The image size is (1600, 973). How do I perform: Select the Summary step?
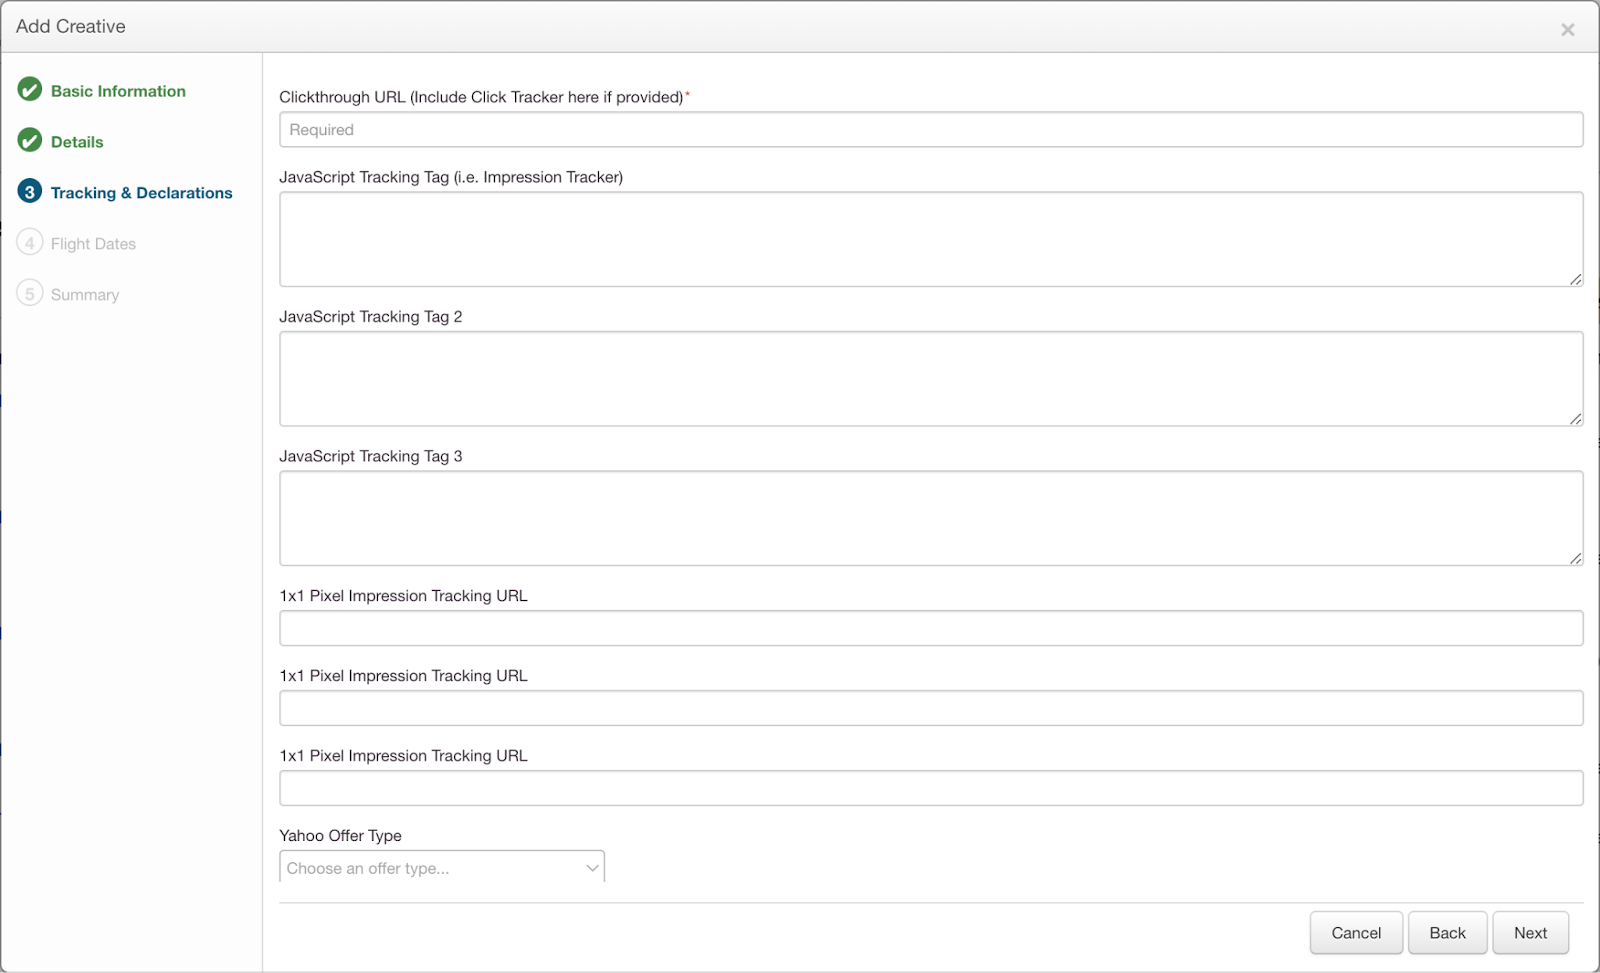pos(85,295)
